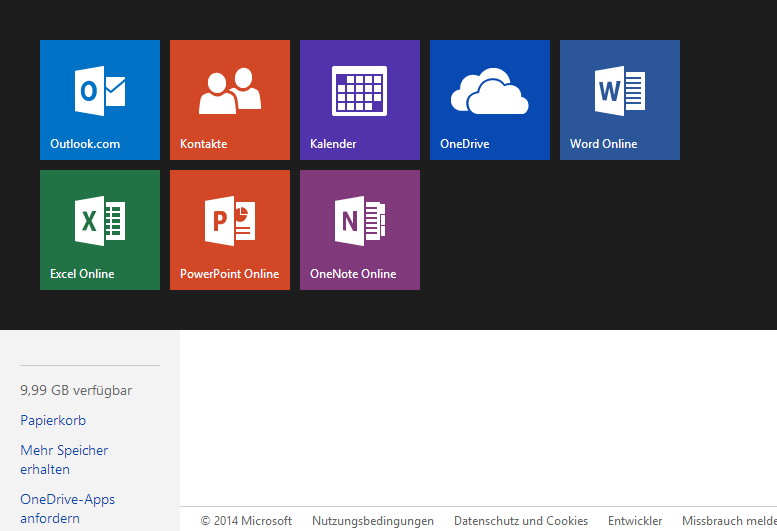Open the Kalender calendar tile

(360, 100)
